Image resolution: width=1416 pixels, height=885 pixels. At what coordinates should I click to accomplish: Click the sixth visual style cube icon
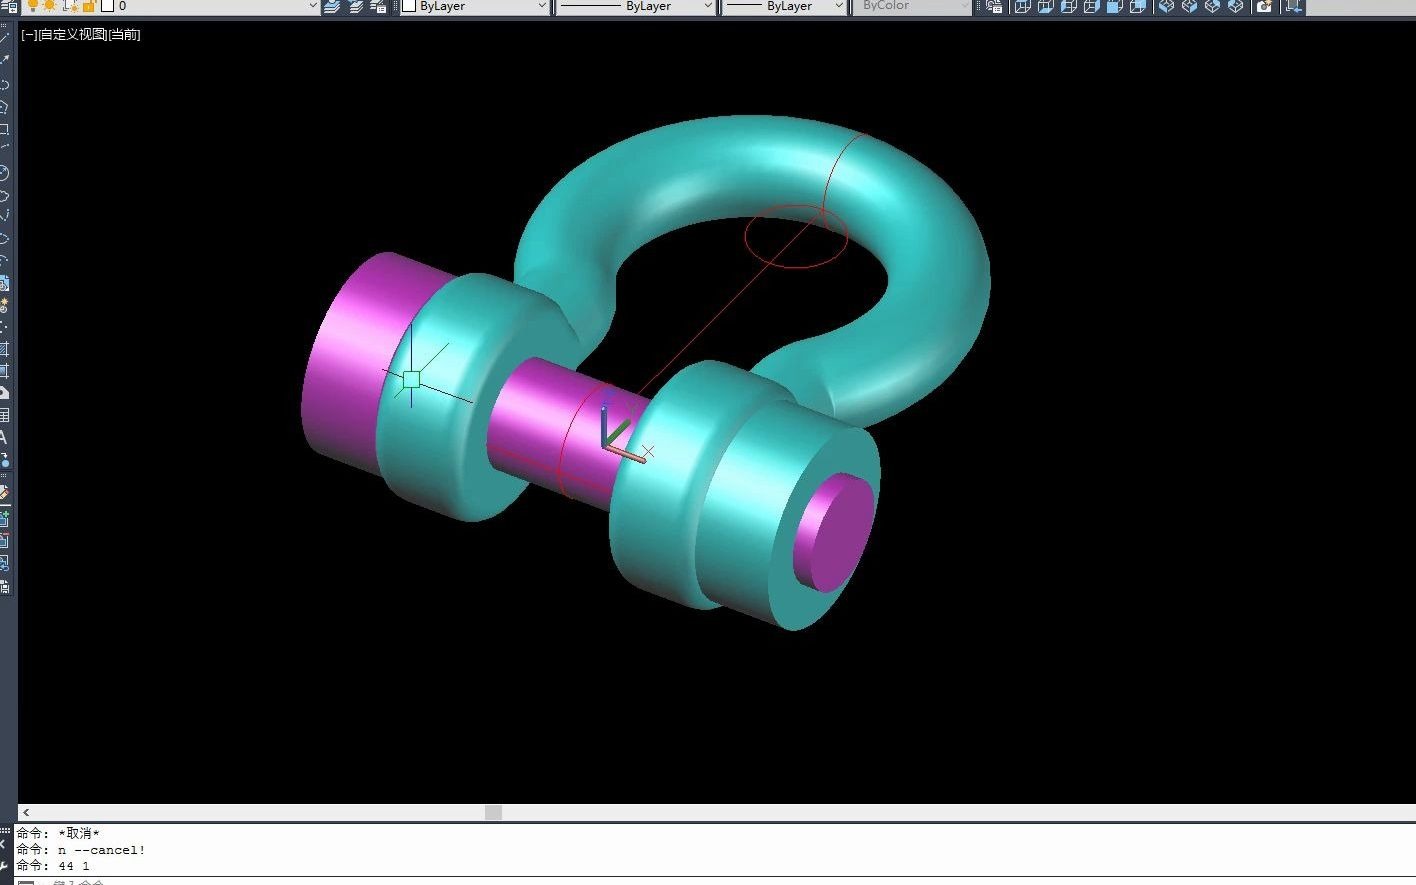click(x=1138, y=6)
